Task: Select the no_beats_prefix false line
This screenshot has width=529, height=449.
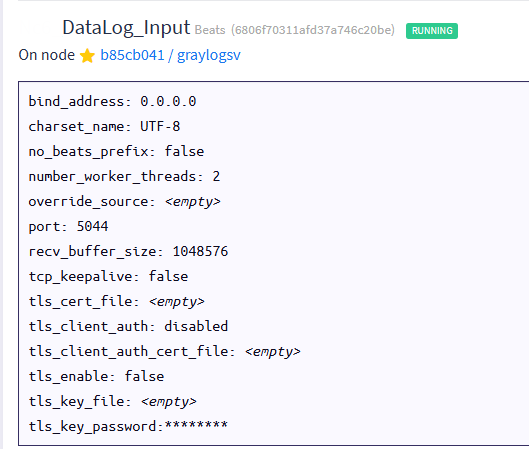Action: coord(116,151)
